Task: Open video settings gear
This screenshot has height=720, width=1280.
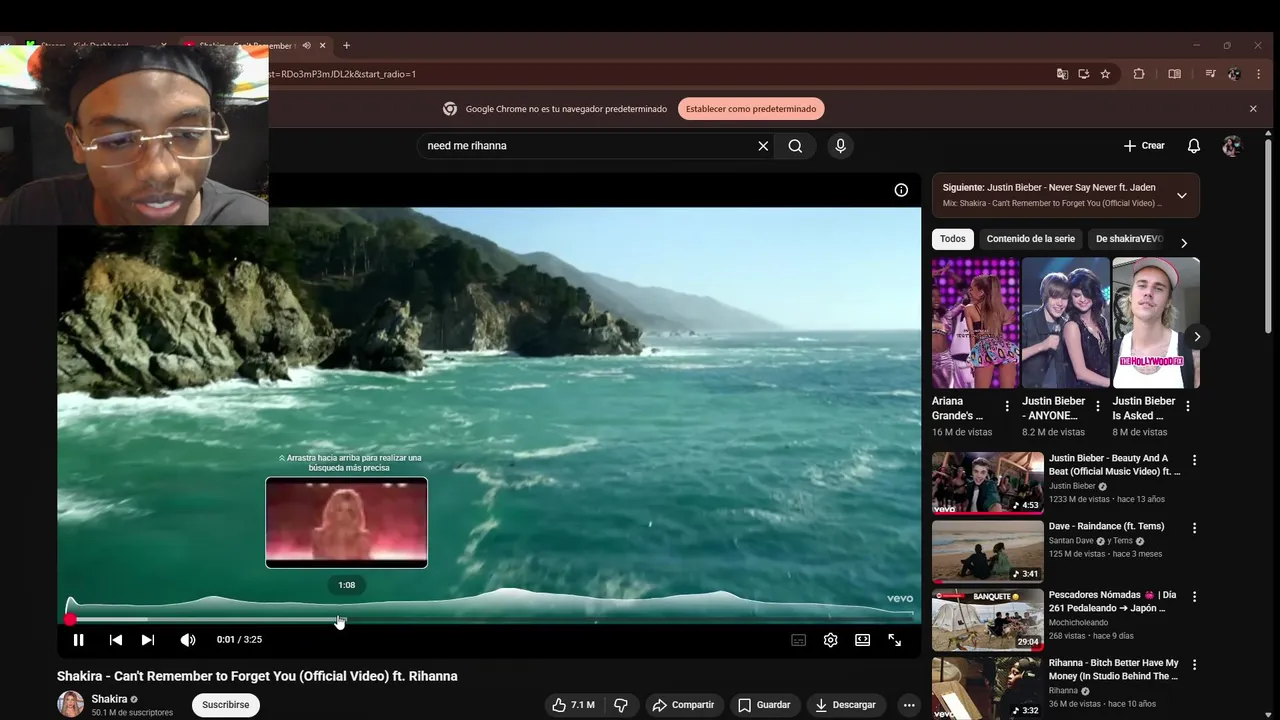Action: 831,640
